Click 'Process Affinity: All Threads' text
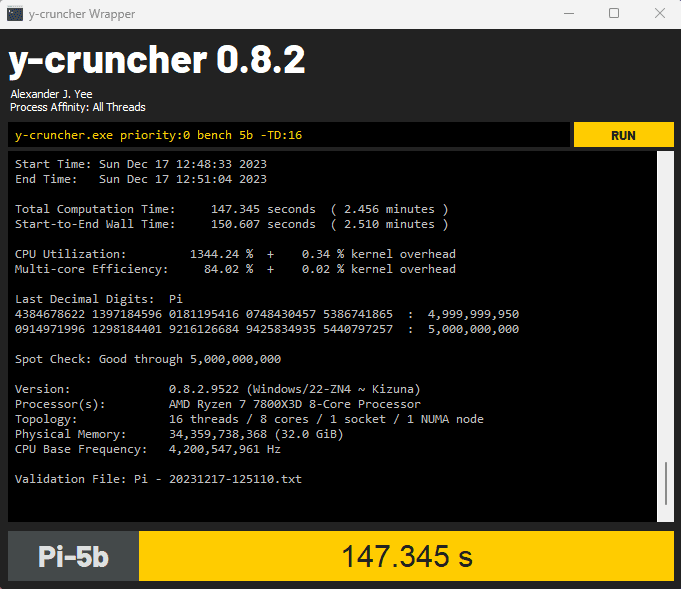The height and width of the screenshot is (589, 681). [x=78, y=107]
